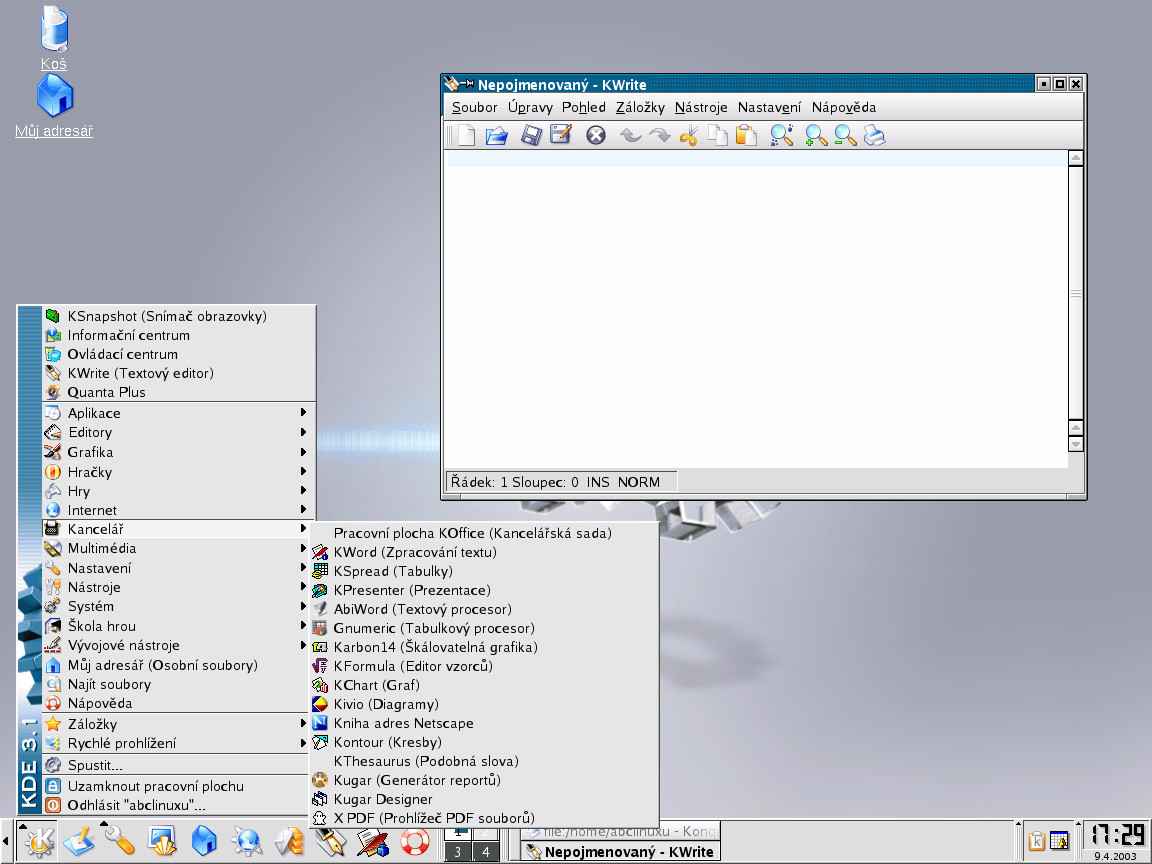Viewport: 1152px width, 864px height.
Task: Click the fountain pen icon in panel
Action: pos(331,841)
